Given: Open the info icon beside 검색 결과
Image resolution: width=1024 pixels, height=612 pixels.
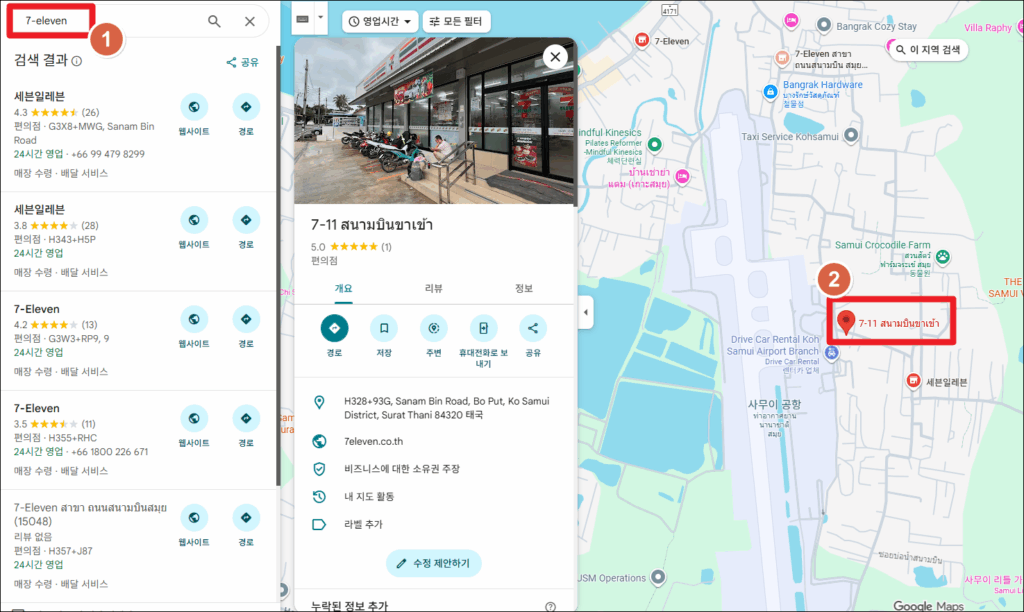Looking at the screenshot, I should tap(77, 61).
